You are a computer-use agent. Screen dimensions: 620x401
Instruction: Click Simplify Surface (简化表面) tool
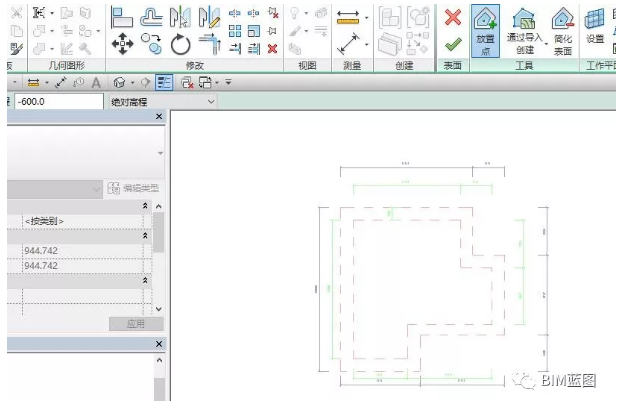coord(563,32)
